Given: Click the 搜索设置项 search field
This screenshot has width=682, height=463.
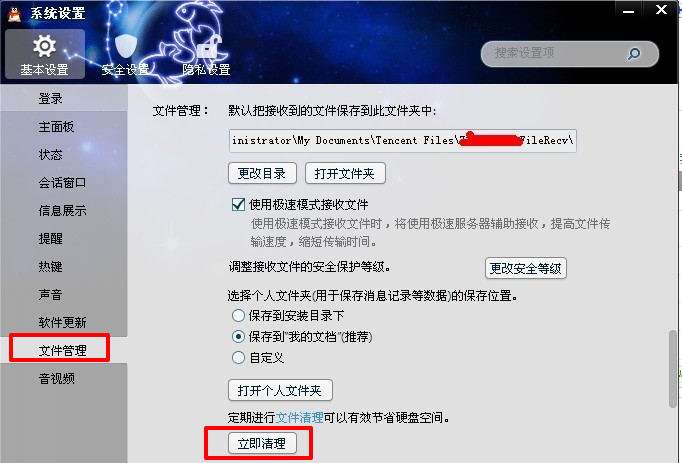Looking at the screenshot, I should 553,54.
